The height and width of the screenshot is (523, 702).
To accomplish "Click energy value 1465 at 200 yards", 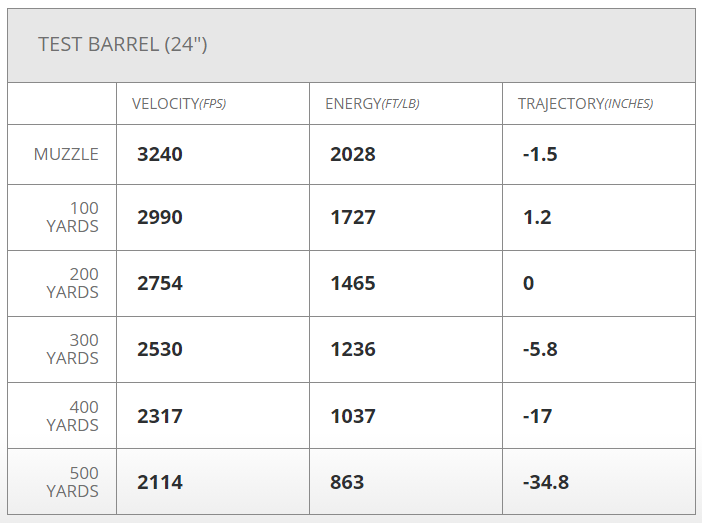I will click(353, 283).
